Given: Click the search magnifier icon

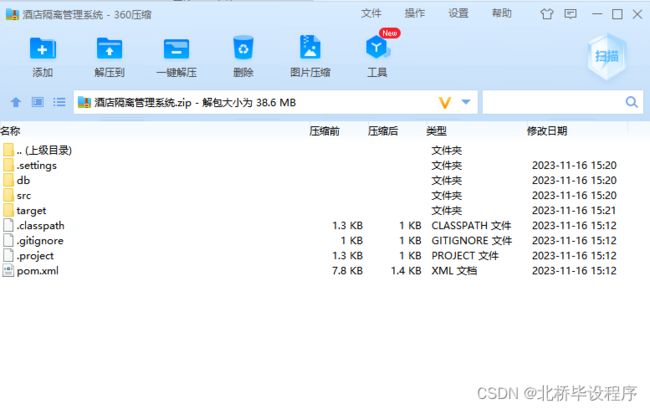Looking at the screenshot, I should click(x=632, y=102).
